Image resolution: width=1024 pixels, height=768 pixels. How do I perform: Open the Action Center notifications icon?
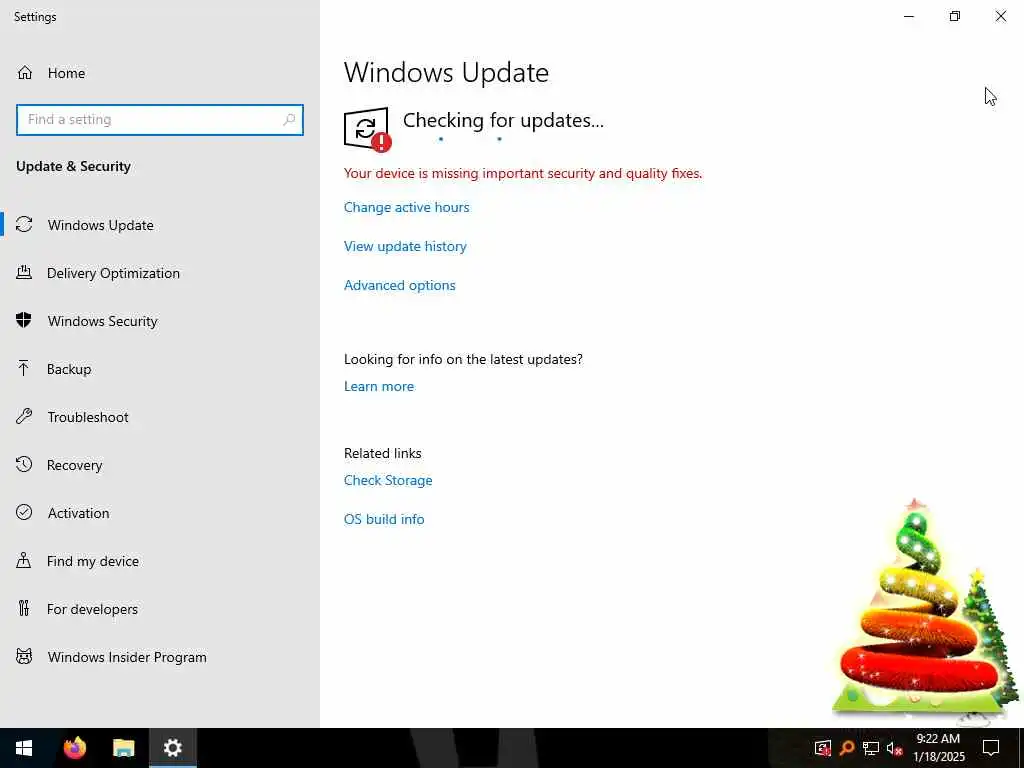(x=991, y=748)
